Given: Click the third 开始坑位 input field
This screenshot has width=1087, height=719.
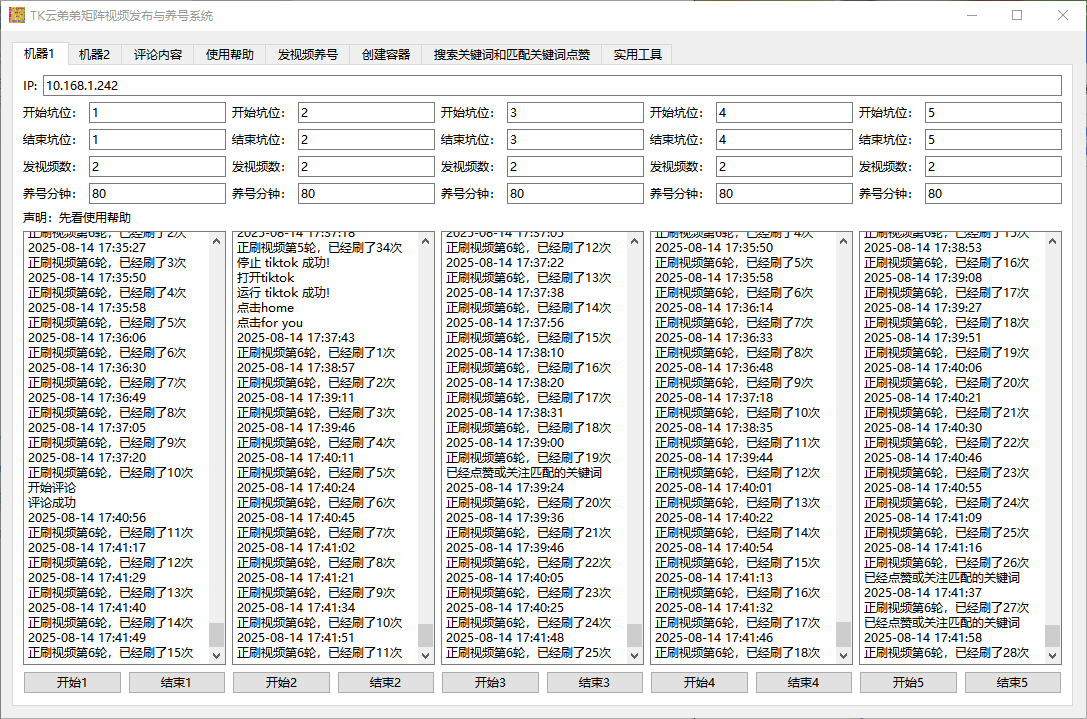Looking at the screenshot, I should [x=575, y=112].
